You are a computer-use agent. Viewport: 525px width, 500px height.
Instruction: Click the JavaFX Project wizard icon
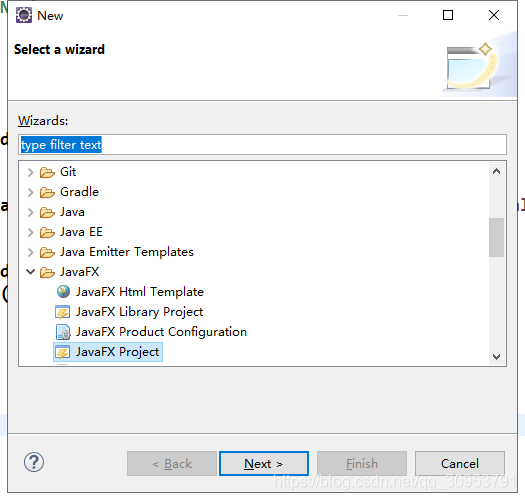pyautogui.click(x=63, y=352)
